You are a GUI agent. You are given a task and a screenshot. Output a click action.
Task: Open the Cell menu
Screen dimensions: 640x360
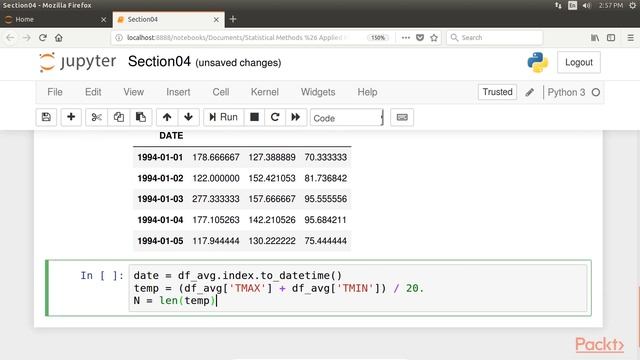[x=221, y=92]
